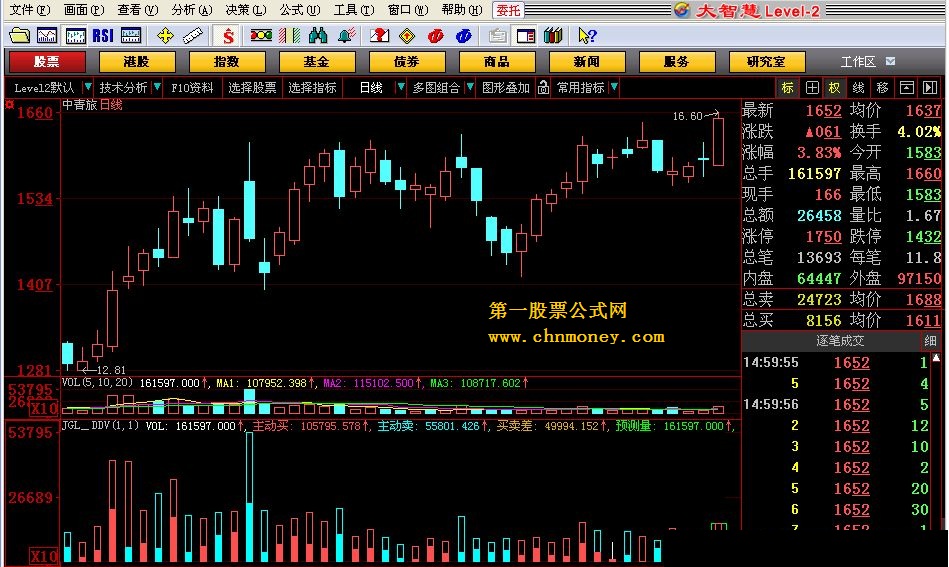
Task: Select the 服务 category button
Action: [677, 62]
